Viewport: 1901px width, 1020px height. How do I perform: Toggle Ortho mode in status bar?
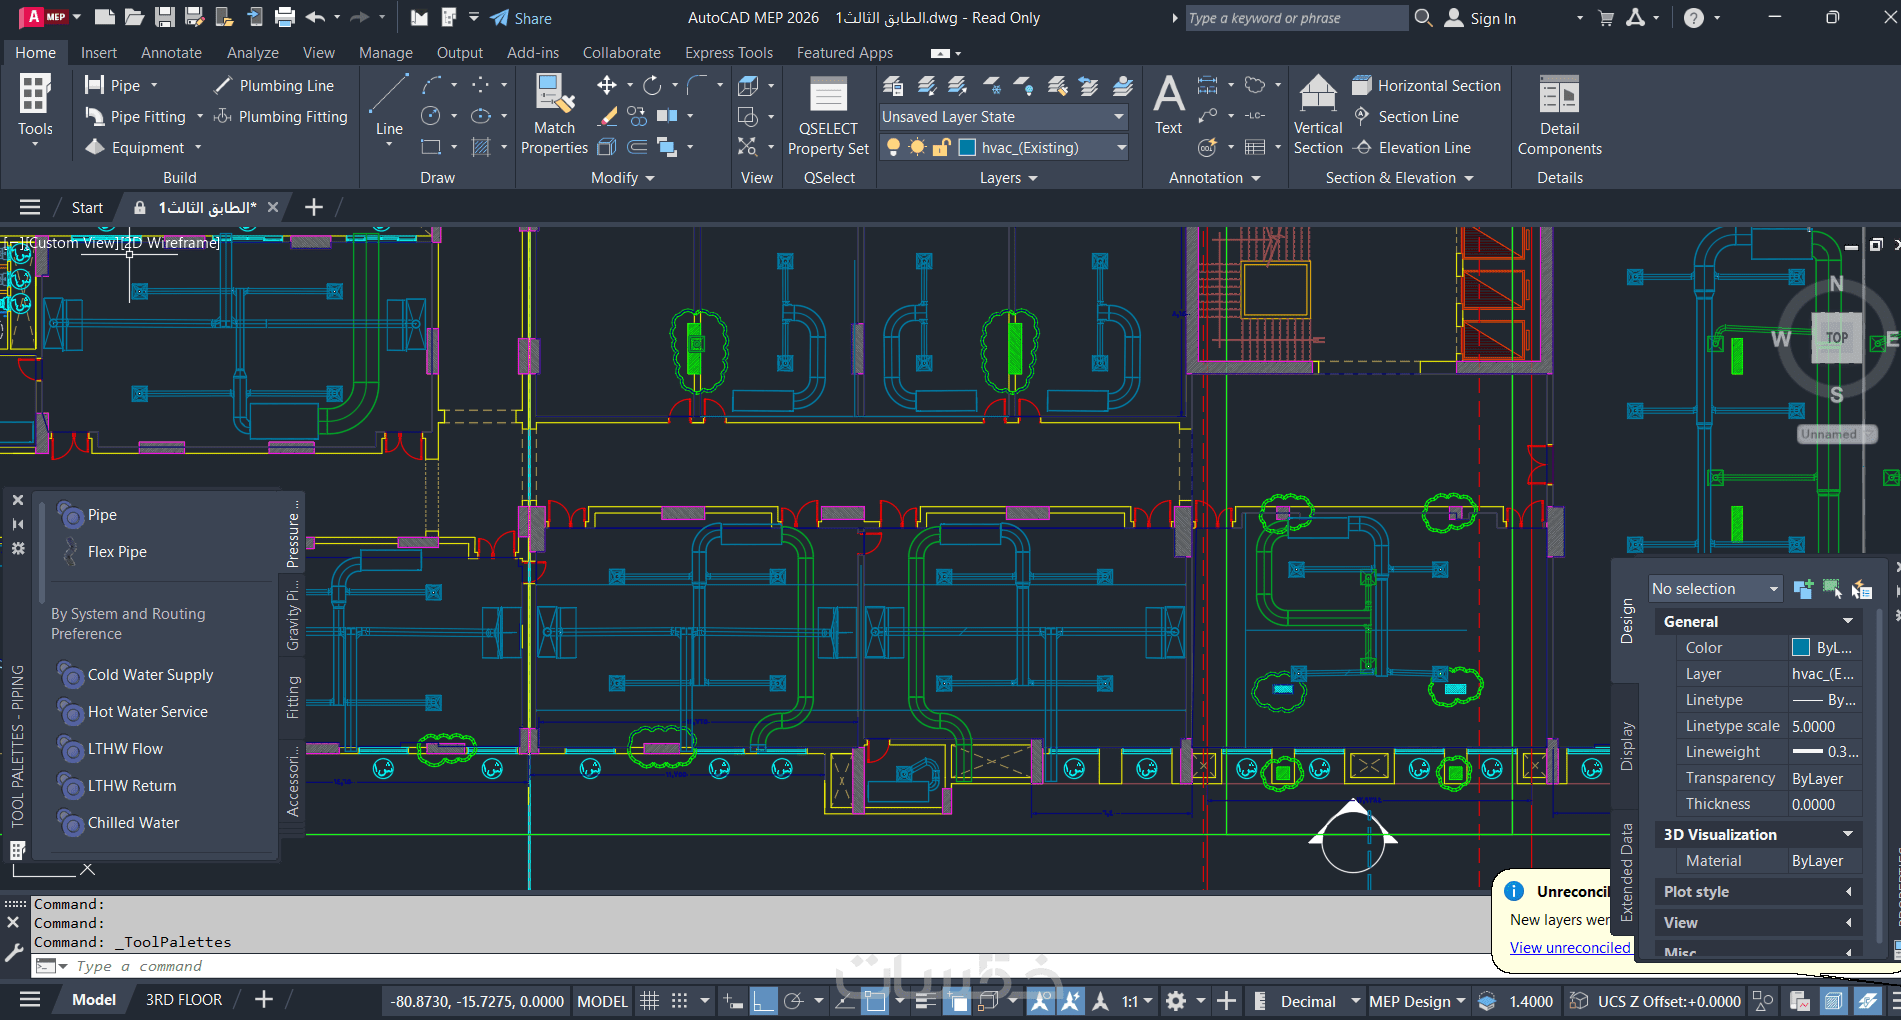(x=764, y=1000)
